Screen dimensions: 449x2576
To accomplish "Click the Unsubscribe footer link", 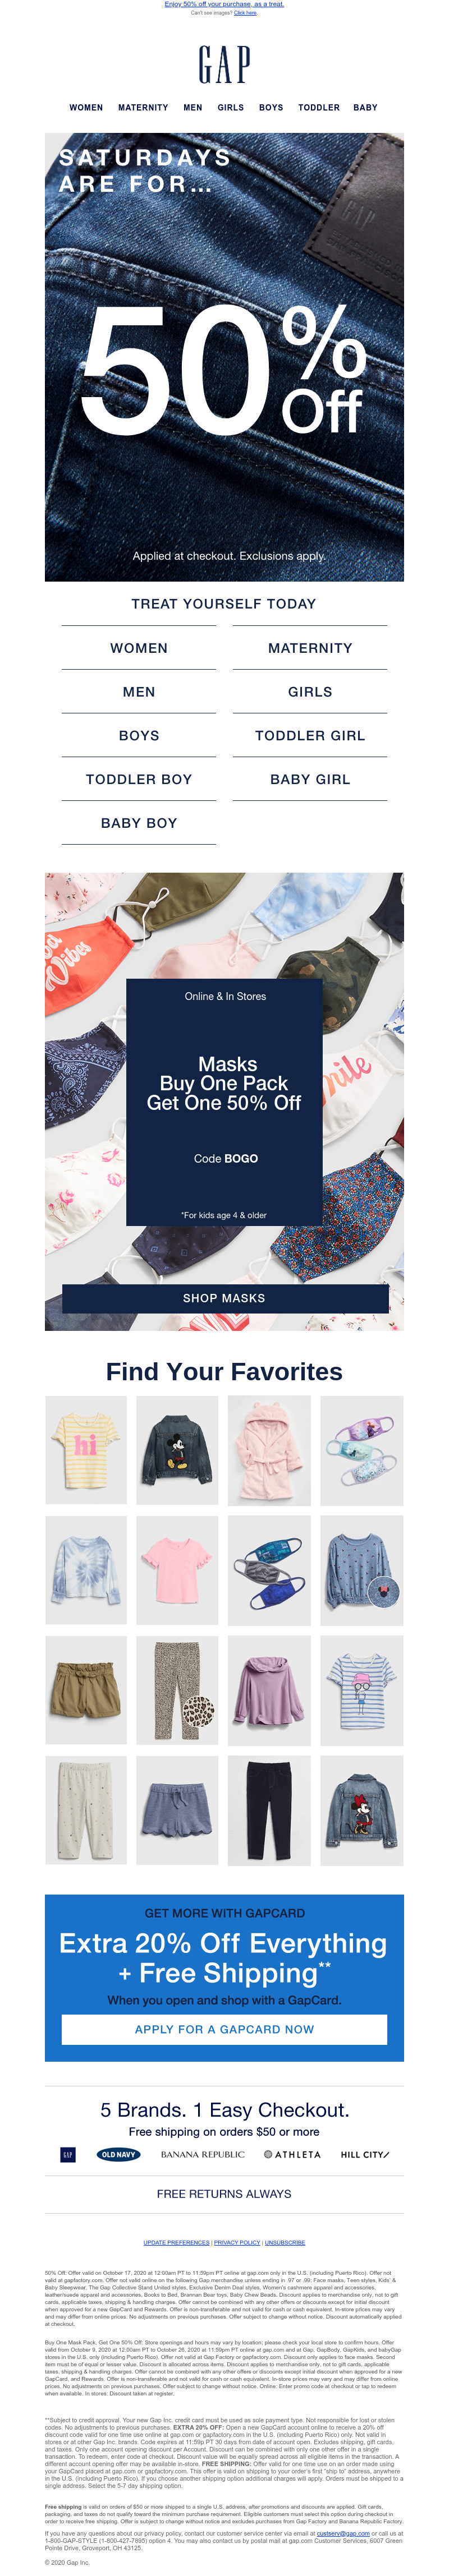I will click(285, 2242).
